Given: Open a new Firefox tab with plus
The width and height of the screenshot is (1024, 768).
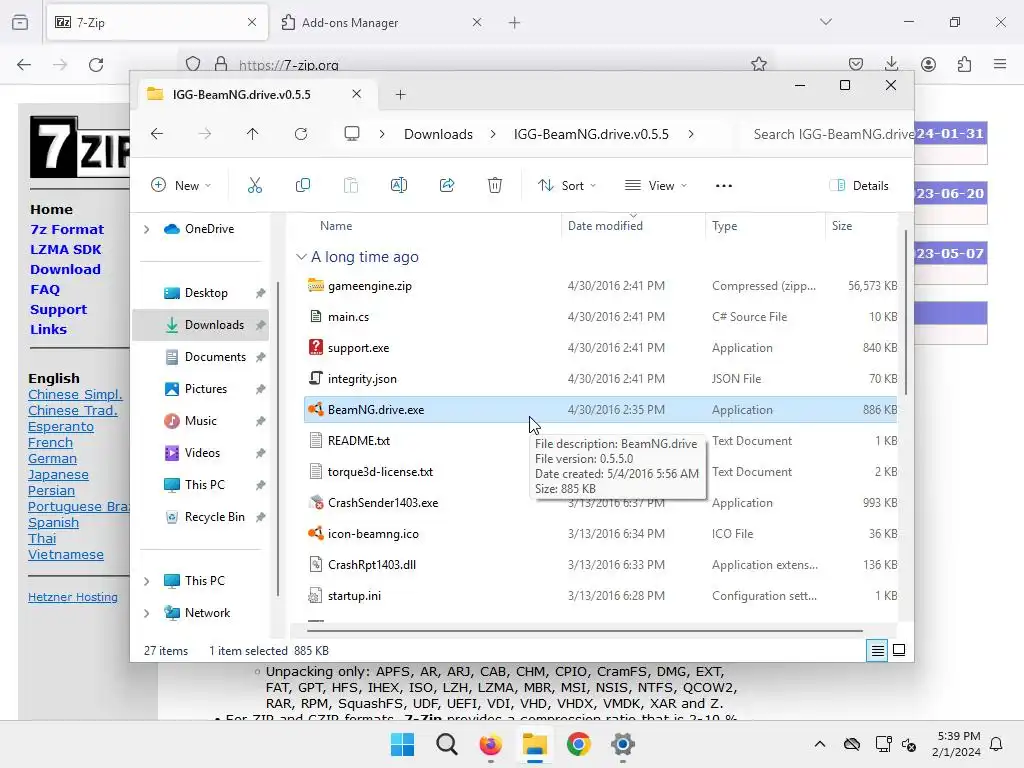Looking at the screenshot, I should (514, 23).
